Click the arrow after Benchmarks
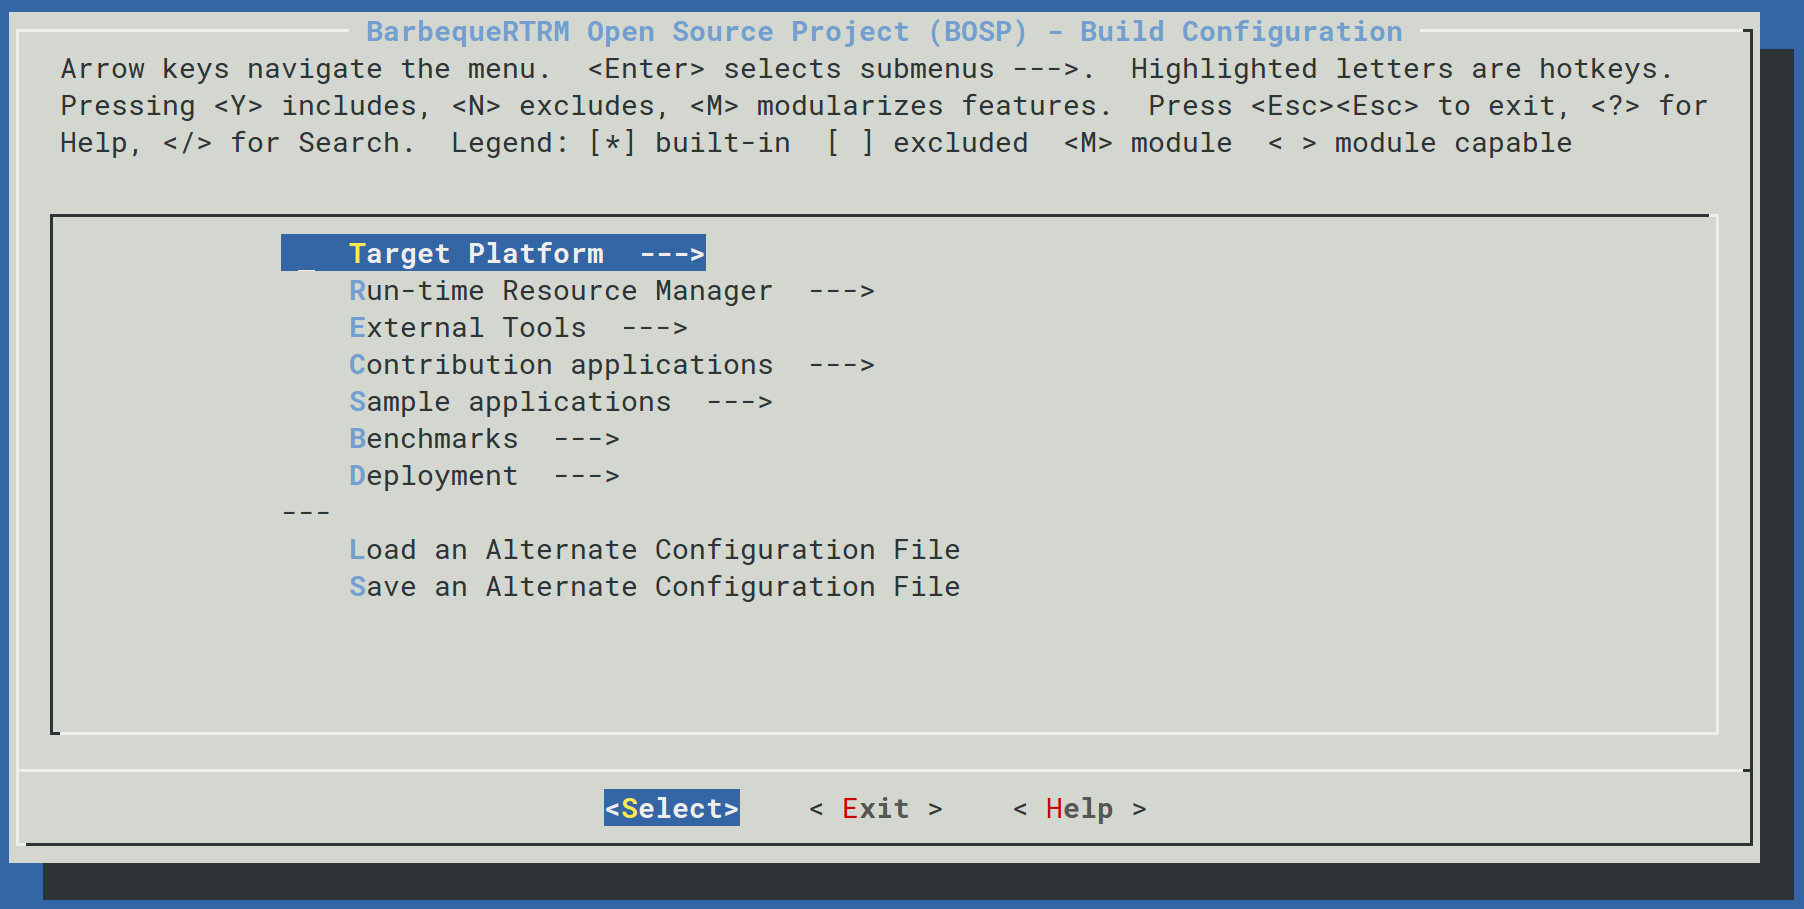This screenshot has width=1804, height=909. (x=587, y=439)
